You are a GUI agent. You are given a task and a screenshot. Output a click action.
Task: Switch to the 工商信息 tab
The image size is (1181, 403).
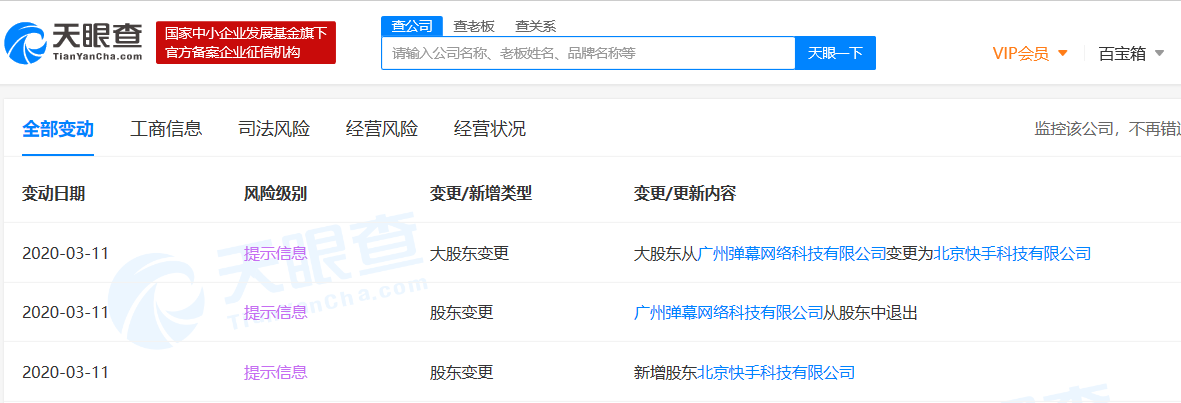click(x=166, y=129)
